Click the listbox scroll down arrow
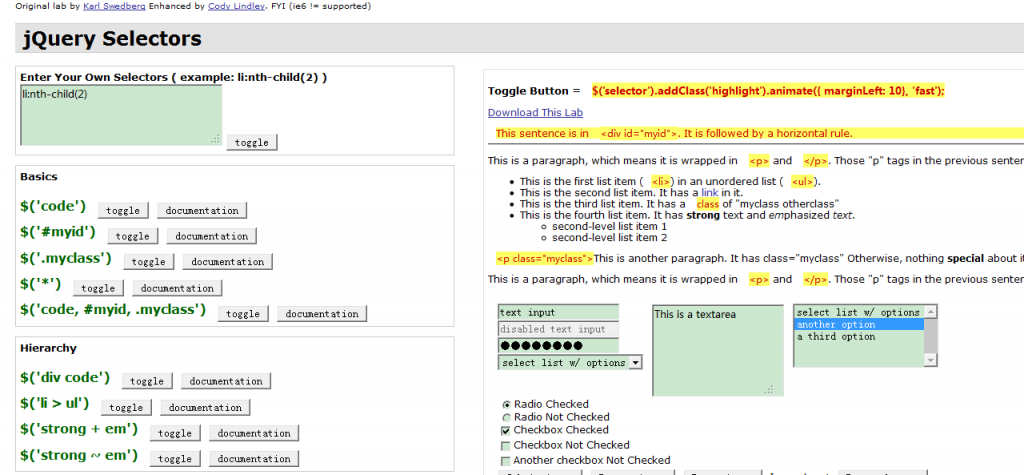This screenshot has width=1024, height=475. click(931, 360)
